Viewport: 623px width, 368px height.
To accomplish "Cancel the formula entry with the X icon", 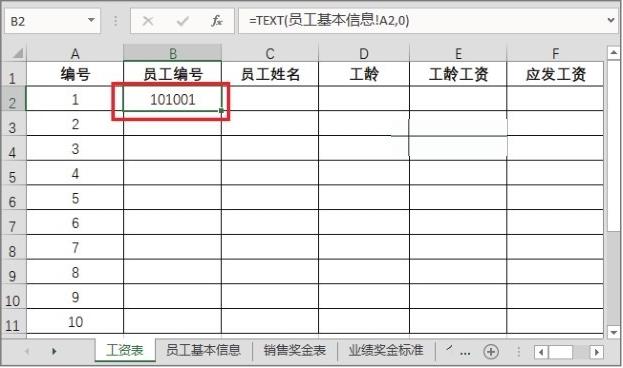I will (148, 21).
